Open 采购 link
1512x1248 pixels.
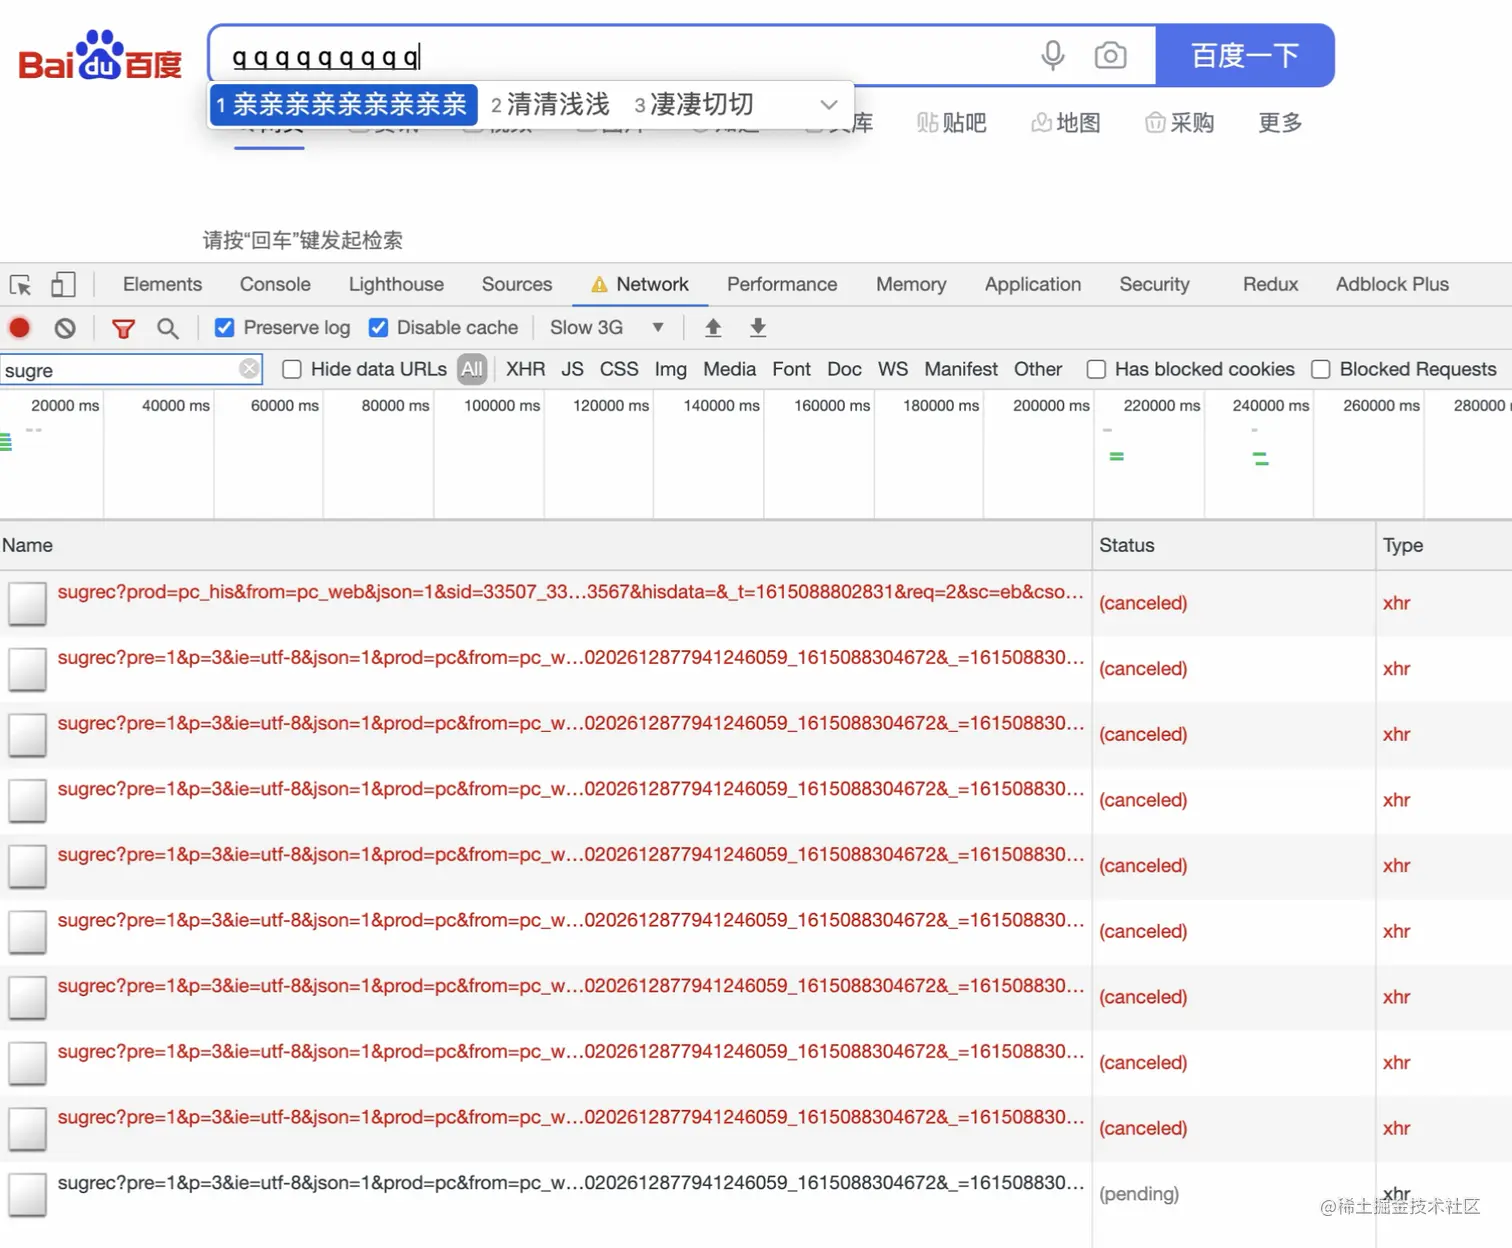[1180, 122]
